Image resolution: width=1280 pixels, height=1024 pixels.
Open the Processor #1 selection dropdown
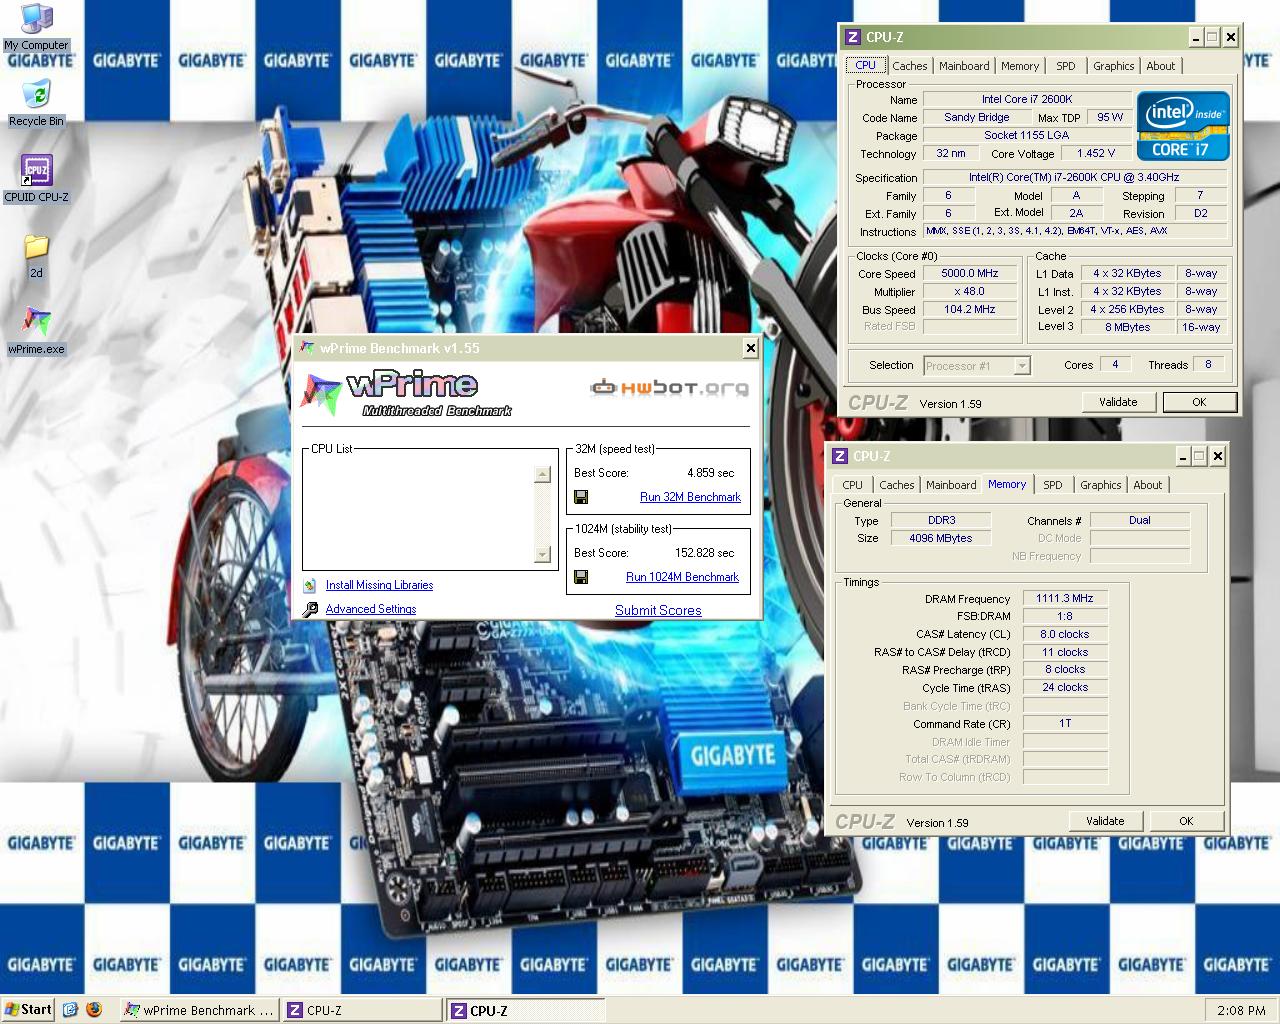pos(1021,366)
